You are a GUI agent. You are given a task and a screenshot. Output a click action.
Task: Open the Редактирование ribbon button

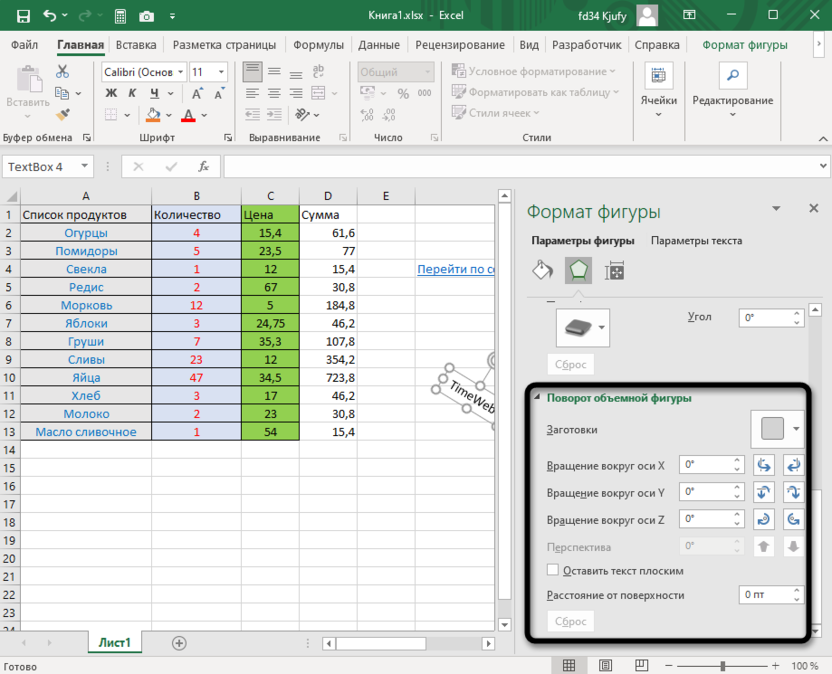[733, 88]
